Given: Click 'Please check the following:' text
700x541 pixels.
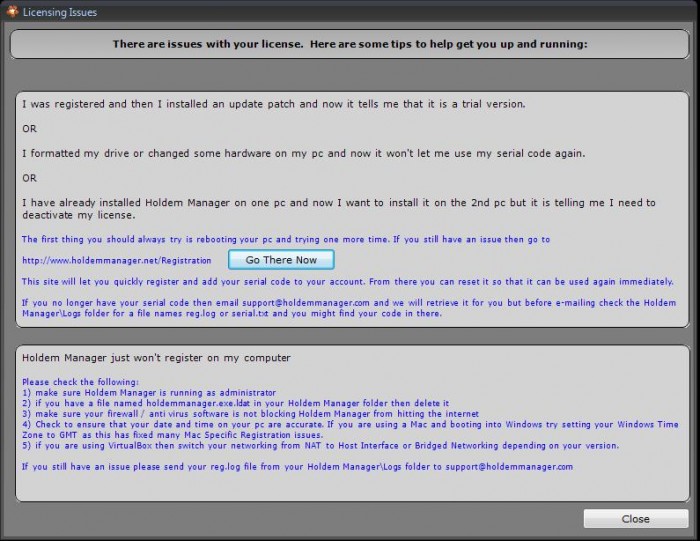Looking at the screenshot, I should (x=80, y=382).
